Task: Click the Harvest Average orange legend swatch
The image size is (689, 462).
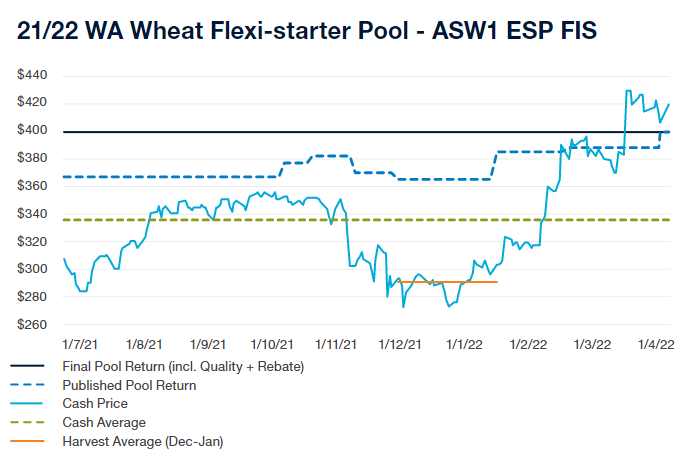Action: pos(30,441)
